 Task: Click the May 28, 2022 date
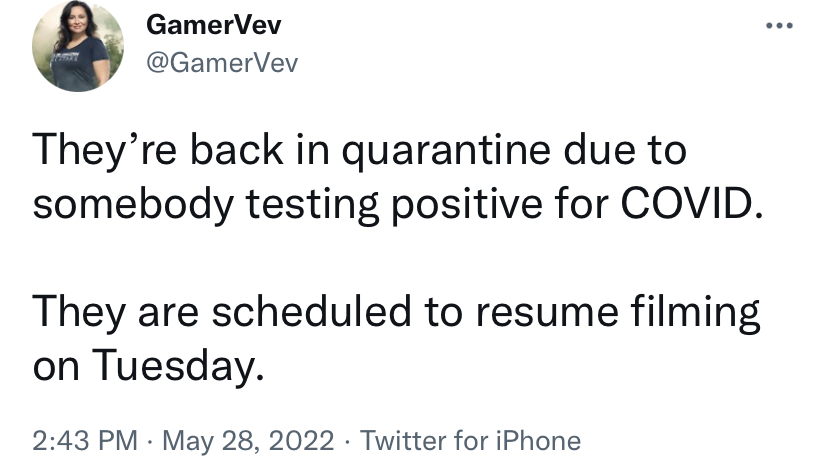click(x=248, y=441)
